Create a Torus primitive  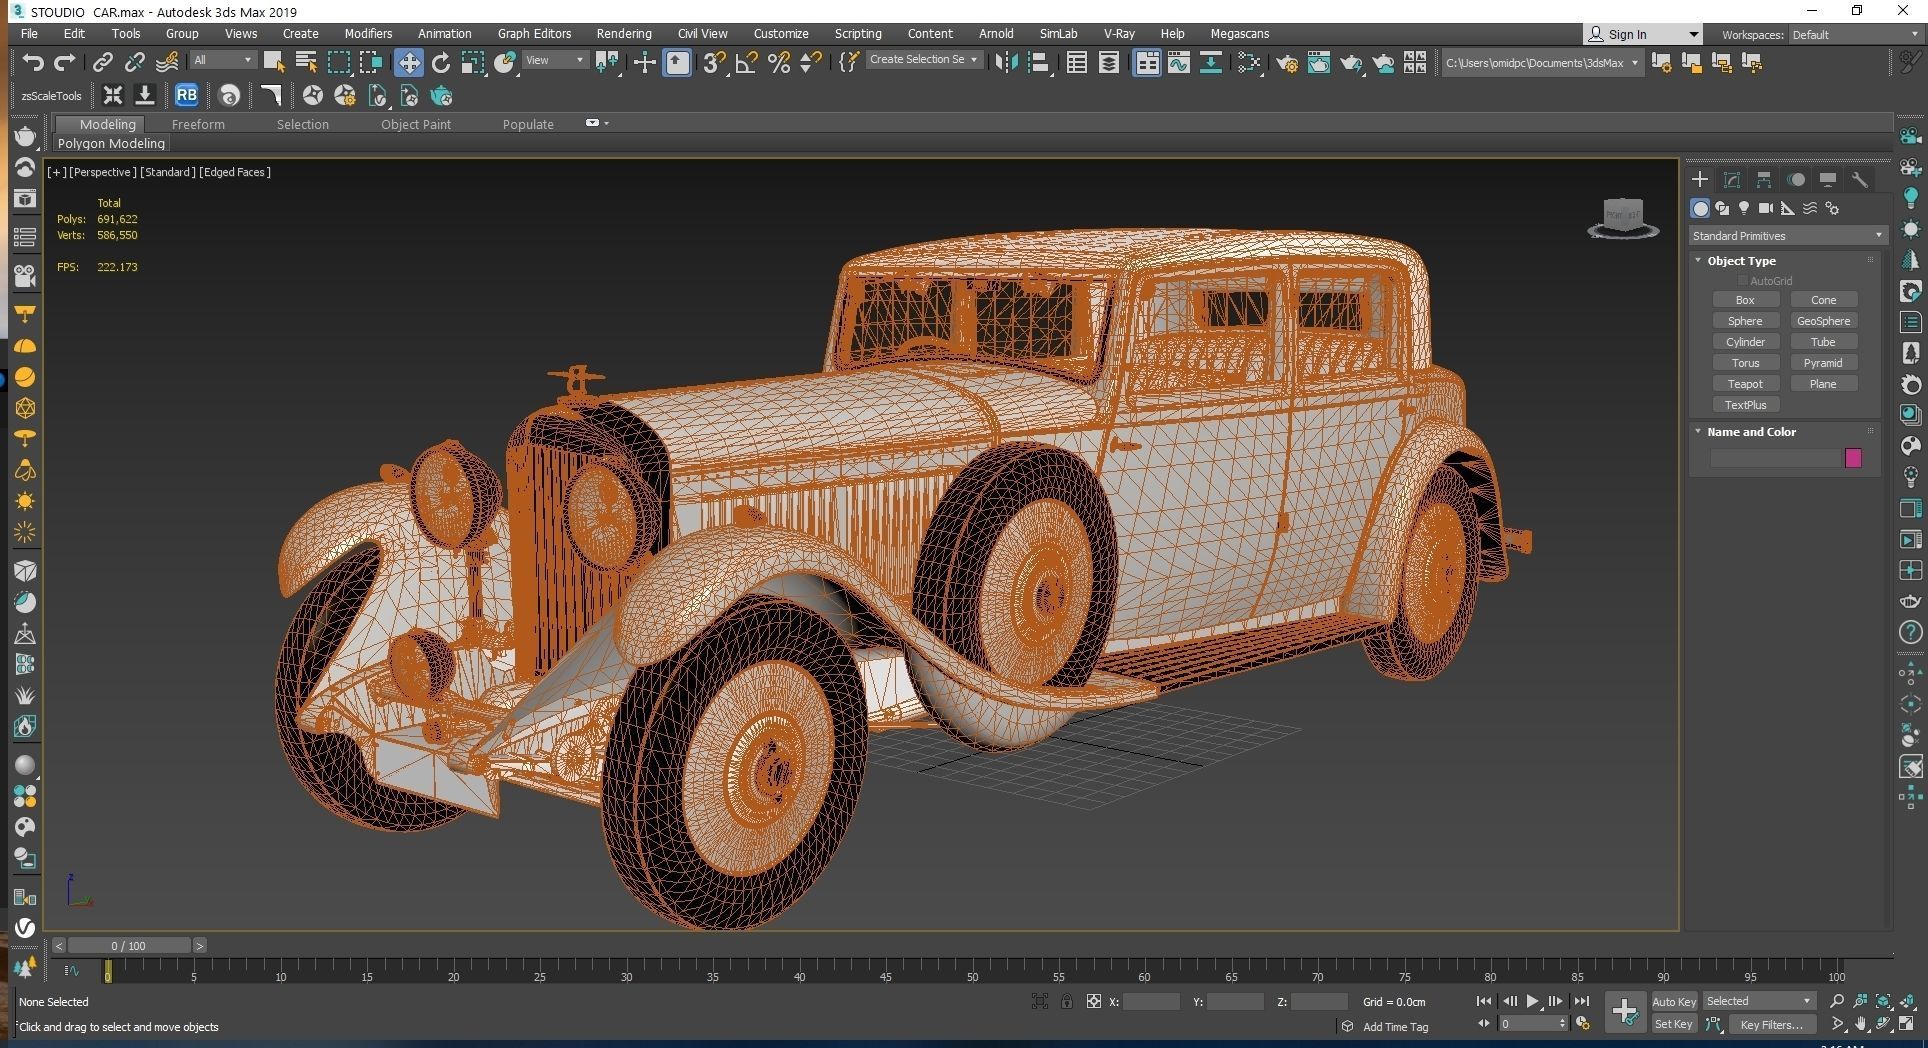[1745, 363]
